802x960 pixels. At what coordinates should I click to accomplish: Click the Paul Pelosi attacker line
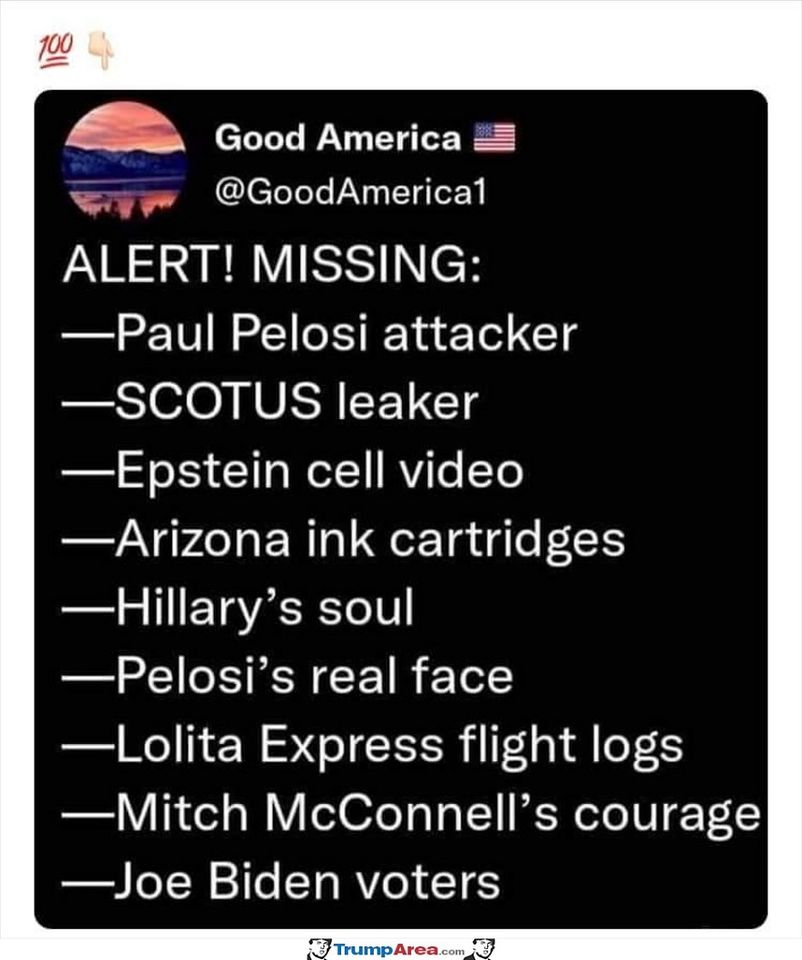tap(320, 334)
